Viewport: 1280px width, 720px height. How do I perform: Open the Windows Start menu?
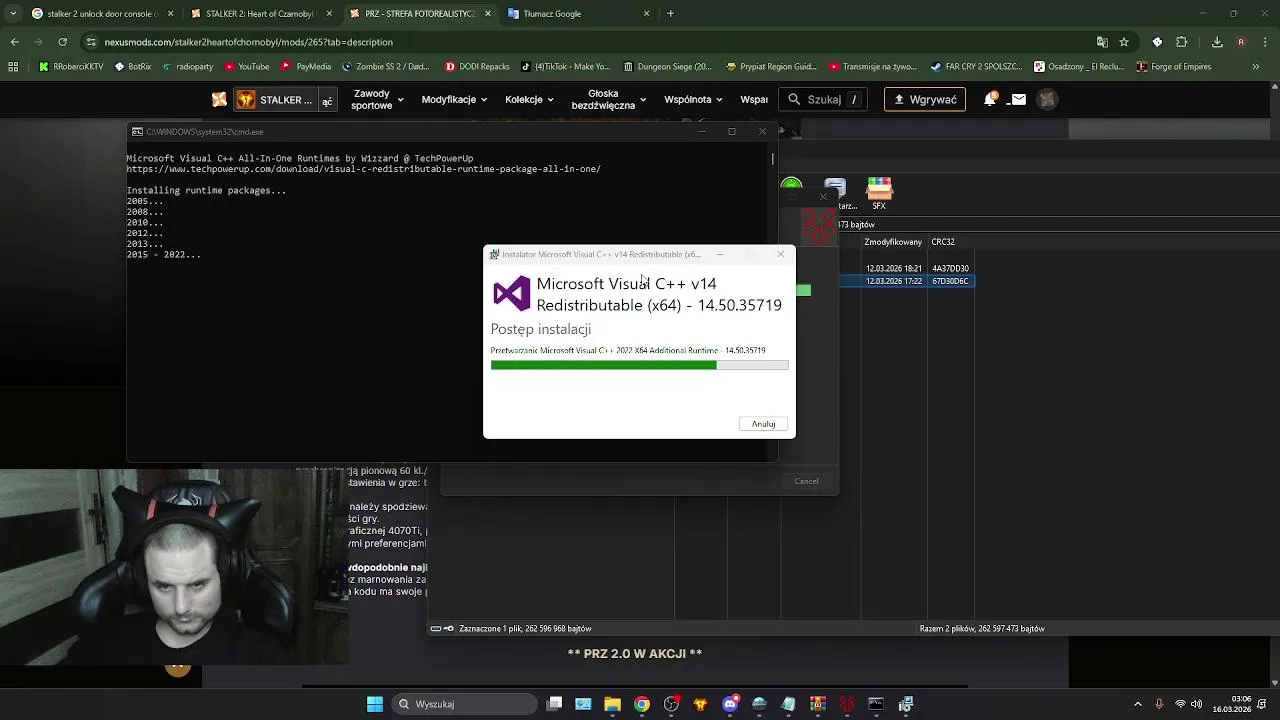375,704
